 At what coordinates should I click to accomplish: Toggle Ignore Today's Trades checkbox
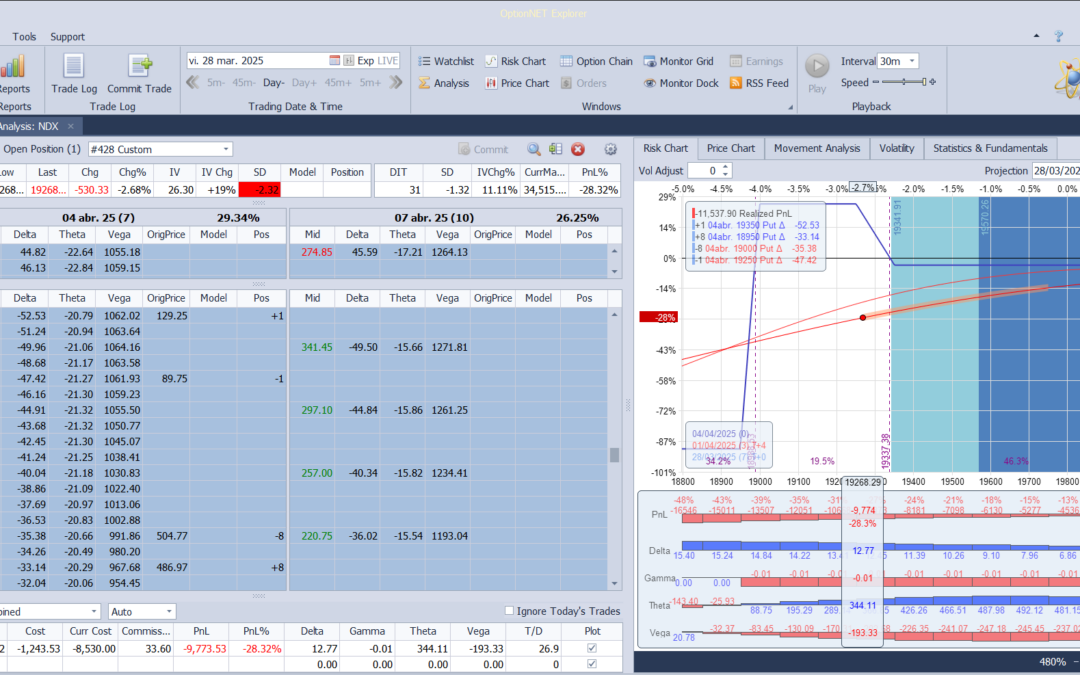tap(510, 611)
